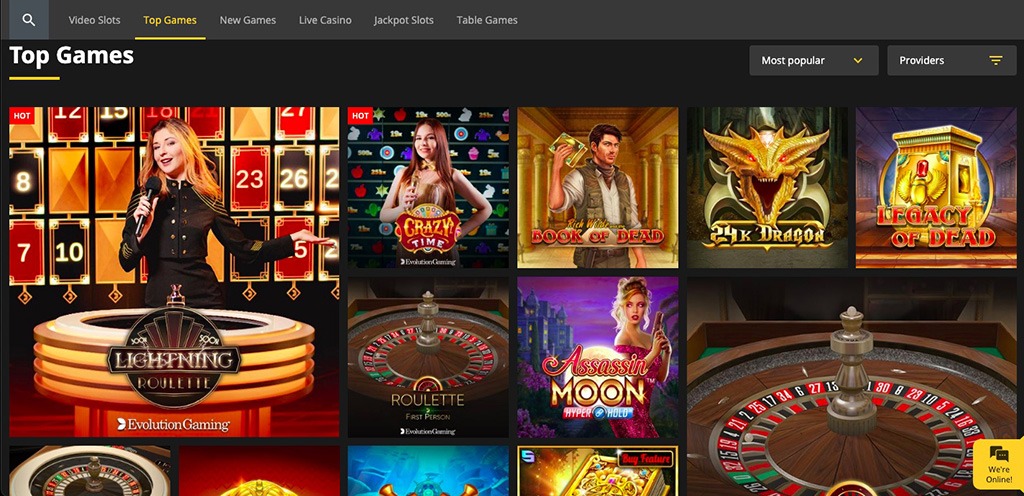Select the Top Games tab
This screenshot has height=496, width=1024.
[x=170, y=20]
